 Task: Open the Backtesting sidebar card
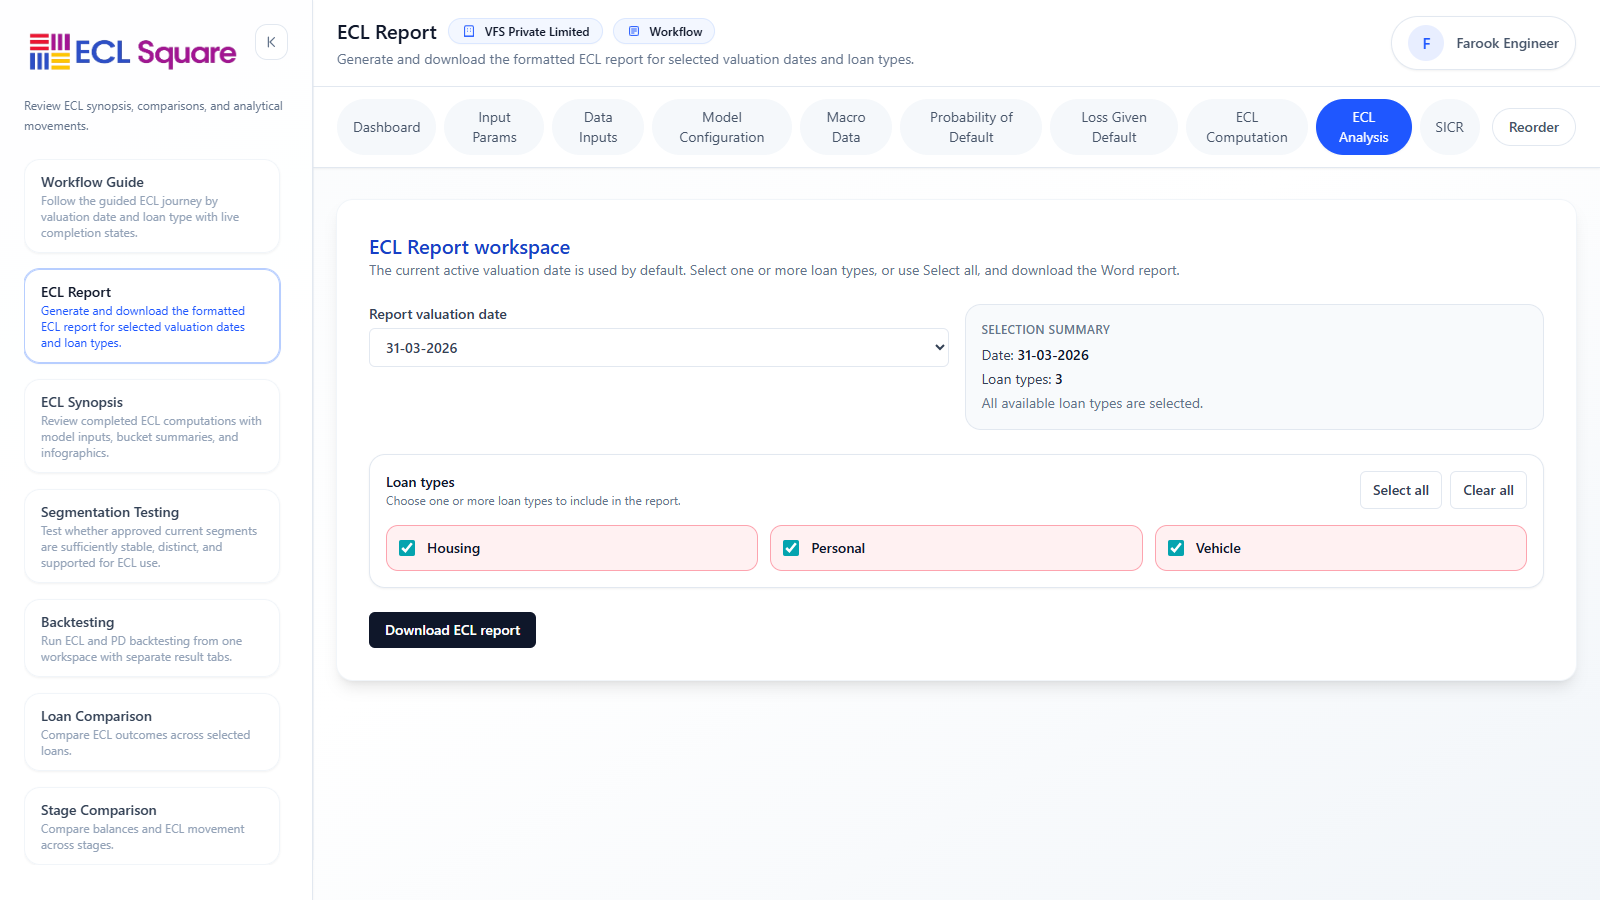coord(152,638)
